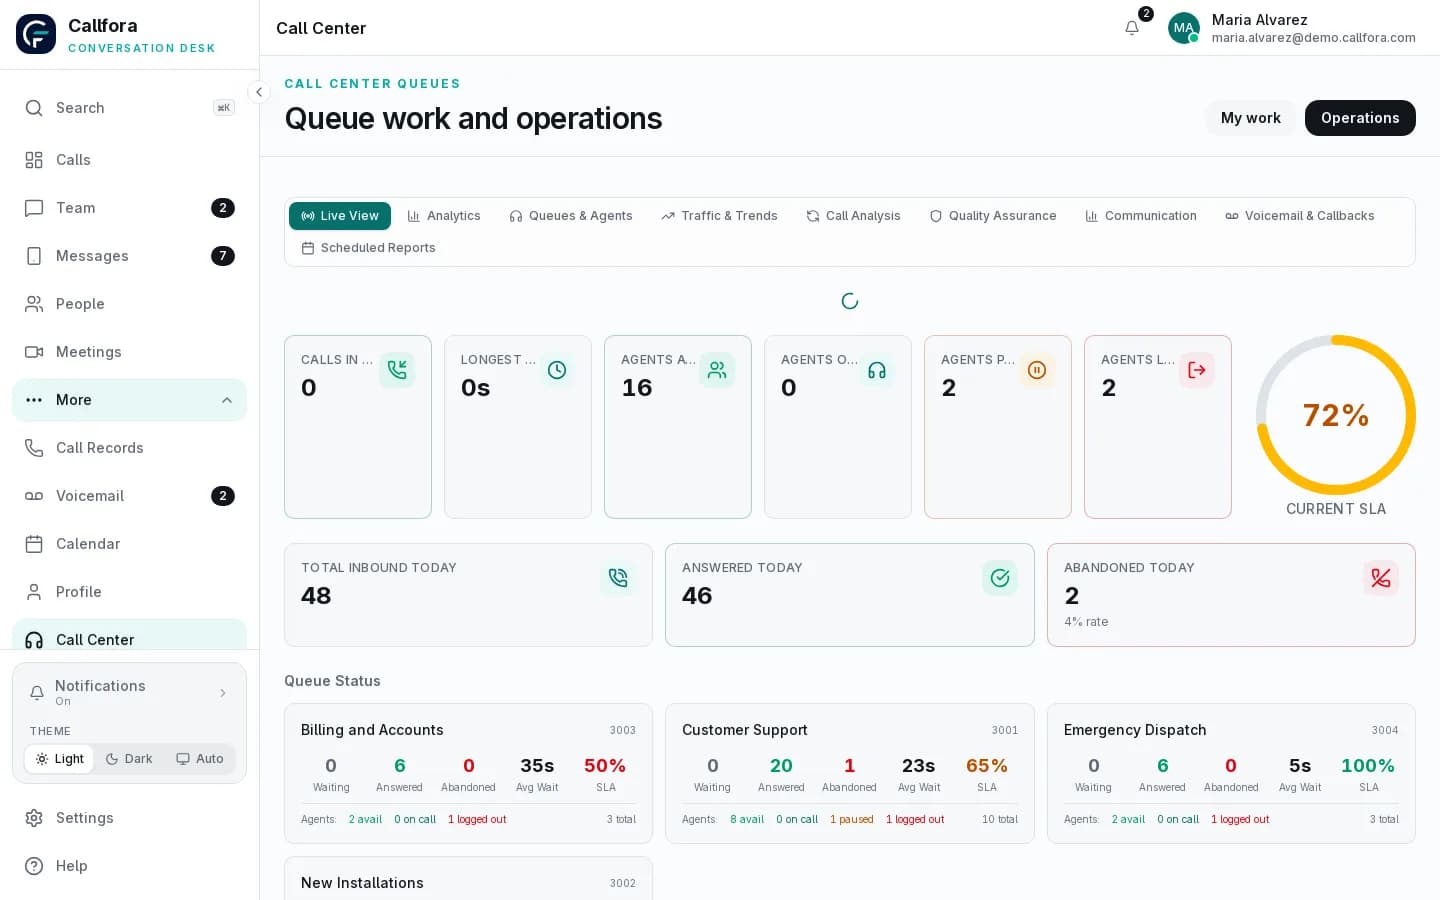This screenshot has width=1440, height=900.
Task: Go to Quality Assurance tab
Action: click(x=993, y=216)
